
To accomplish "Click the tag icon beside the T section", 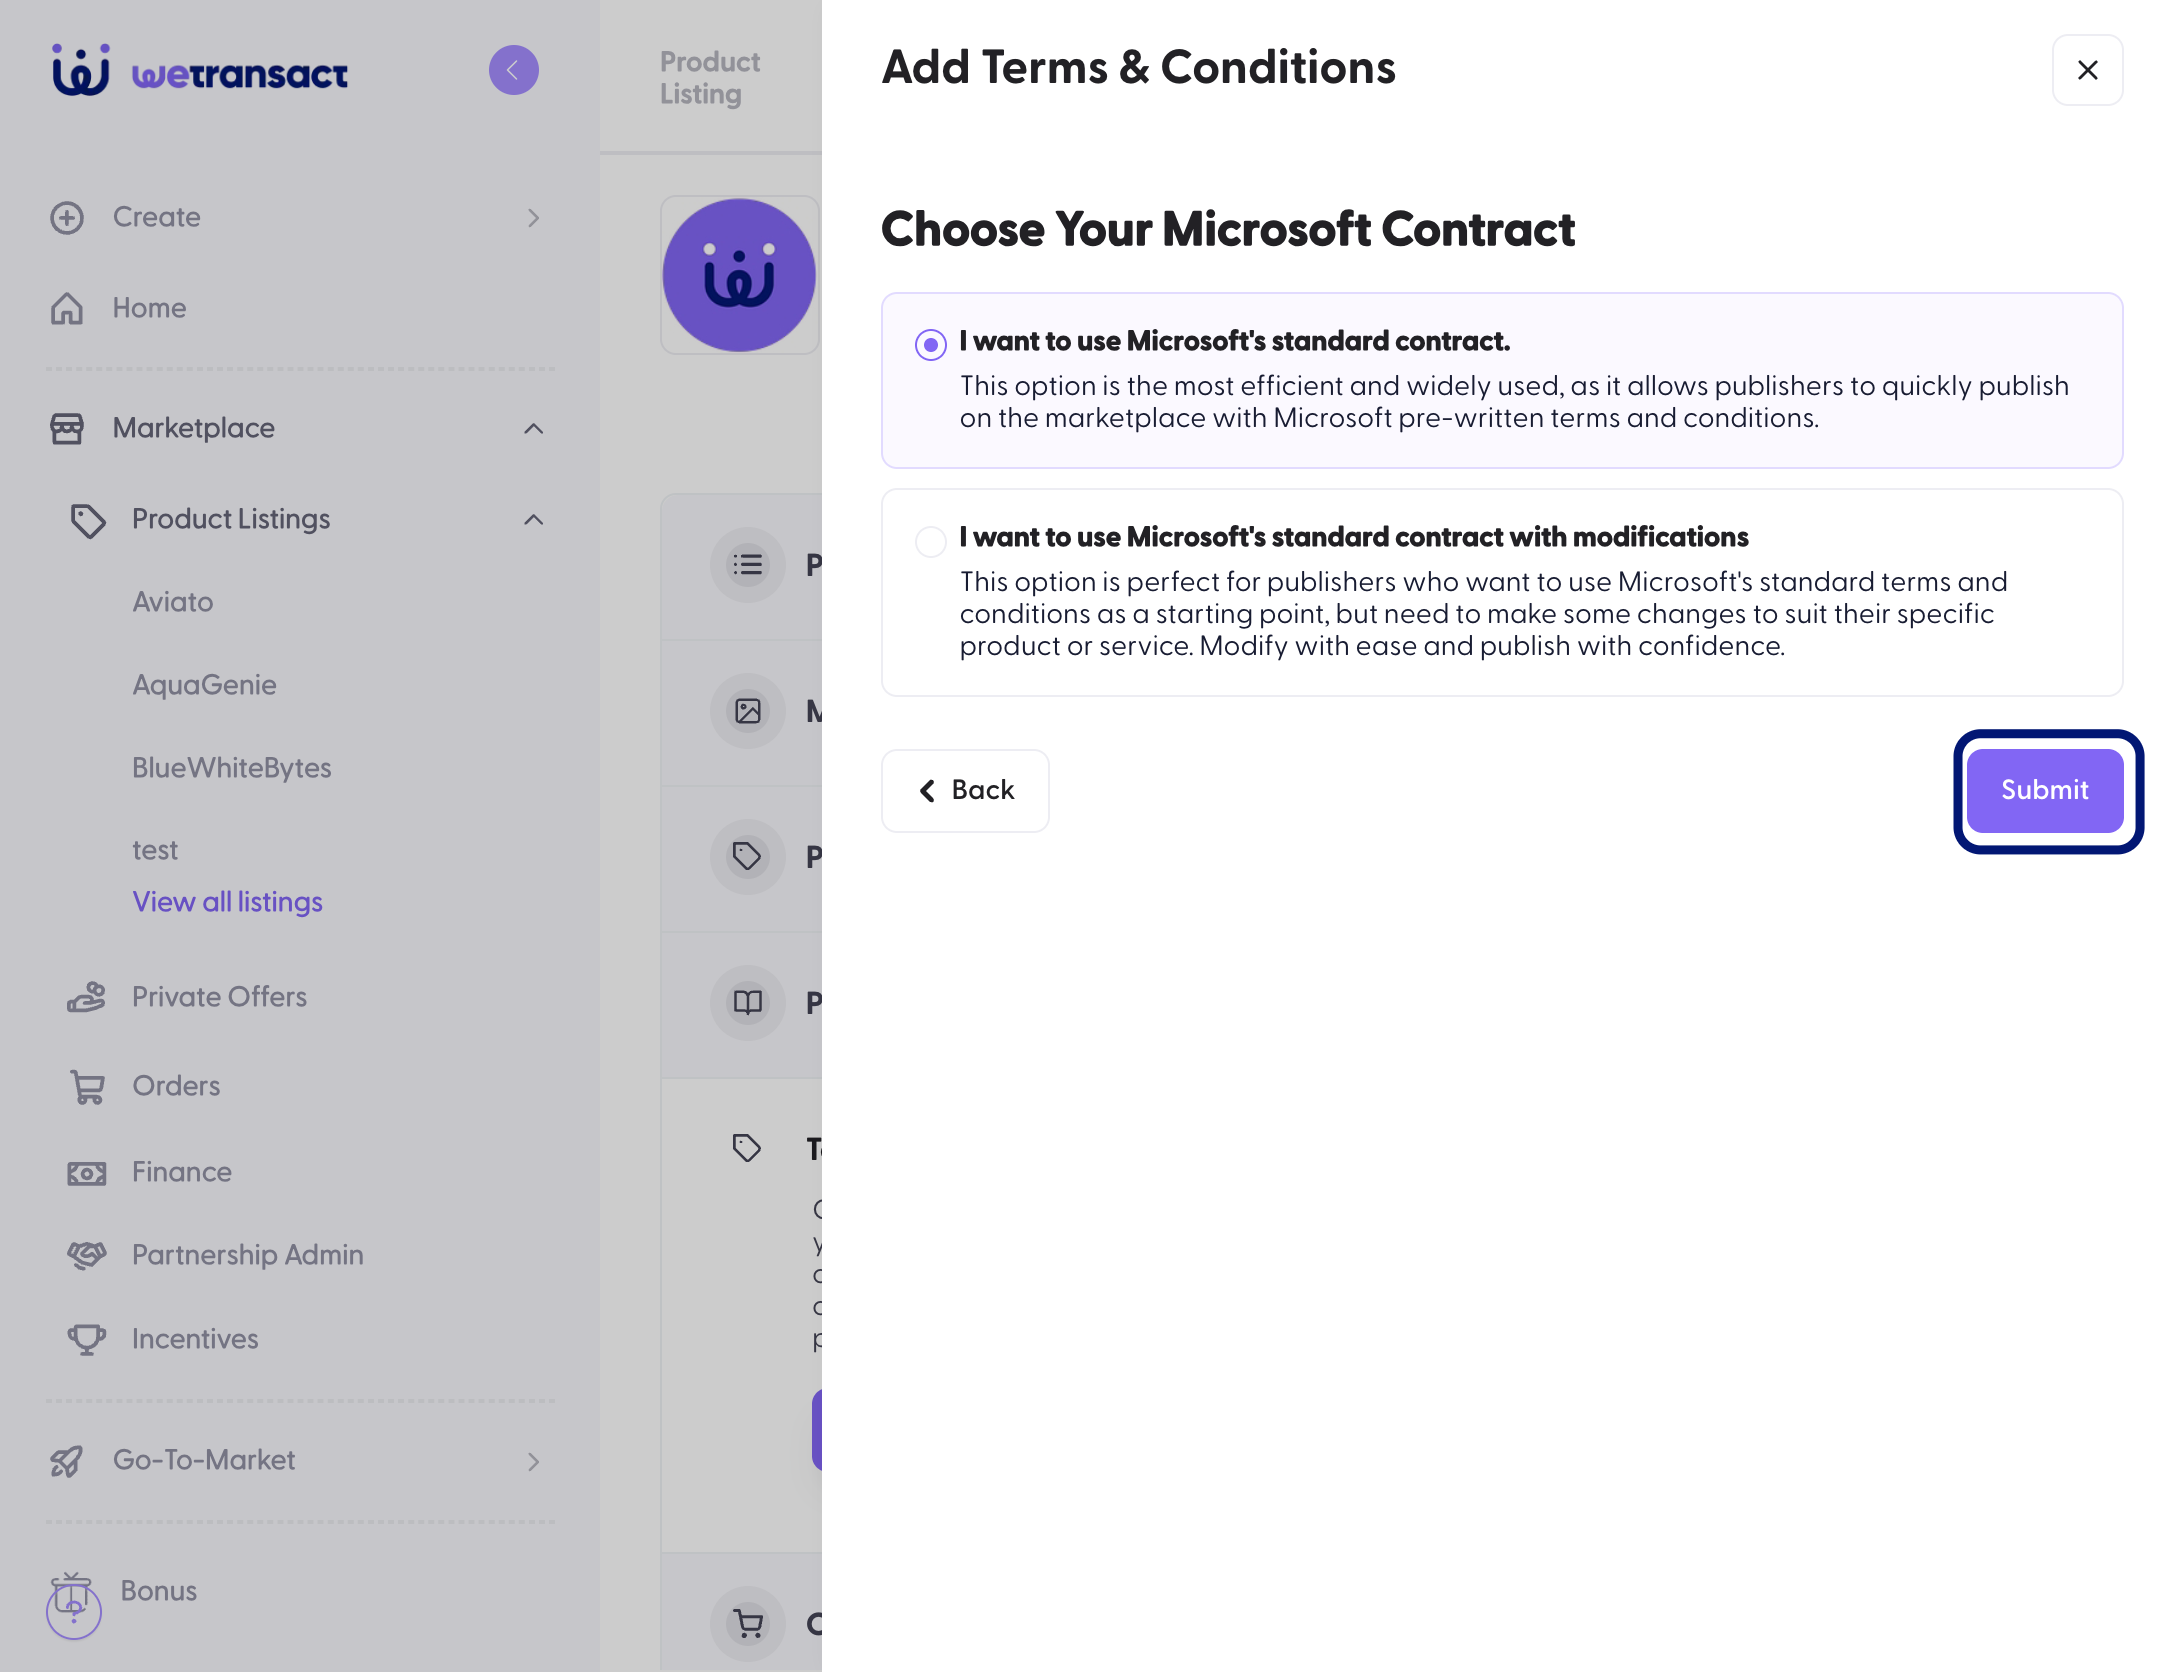I will click(x=747, y=1148).
